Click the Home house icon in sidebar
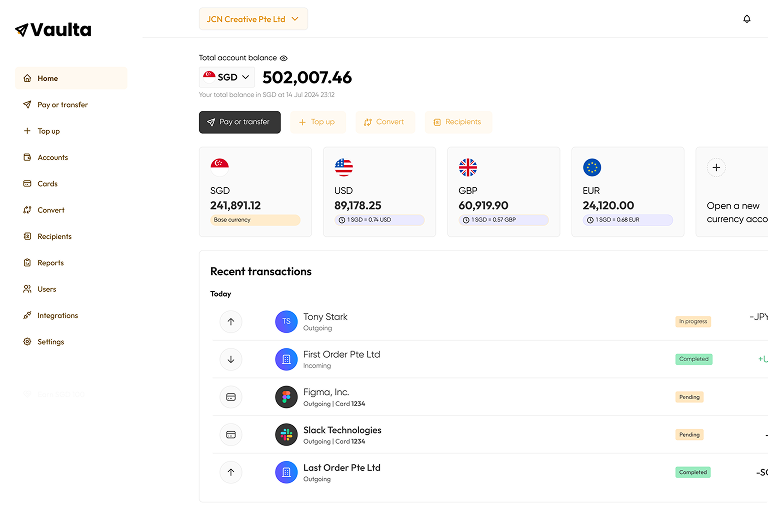This screenshot has height=508, width=768. 27,78
